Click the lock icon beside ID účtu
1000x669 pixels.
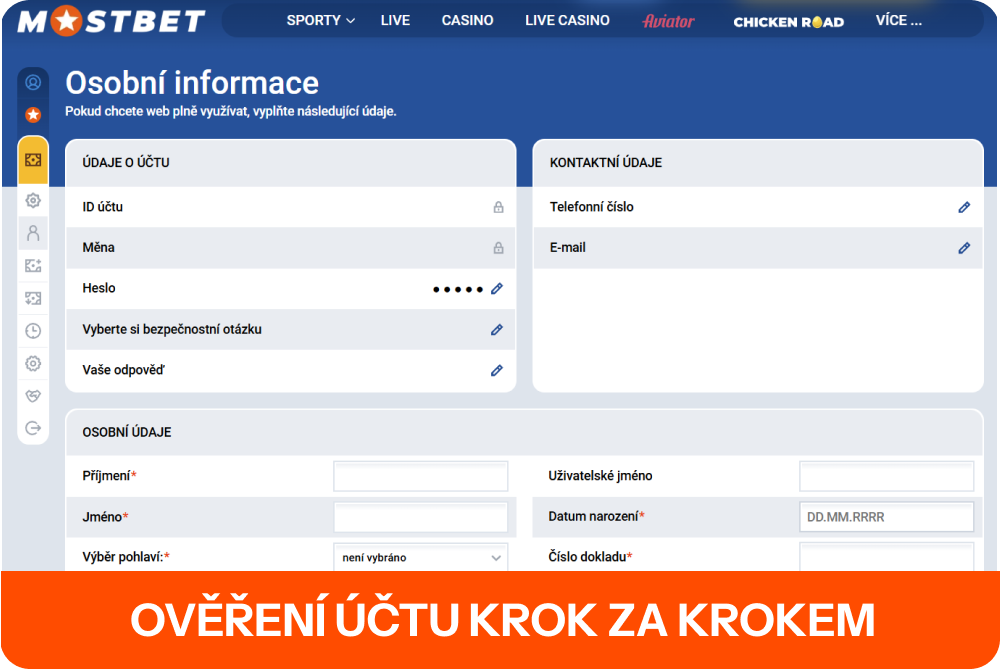click(x=499, y=207)
